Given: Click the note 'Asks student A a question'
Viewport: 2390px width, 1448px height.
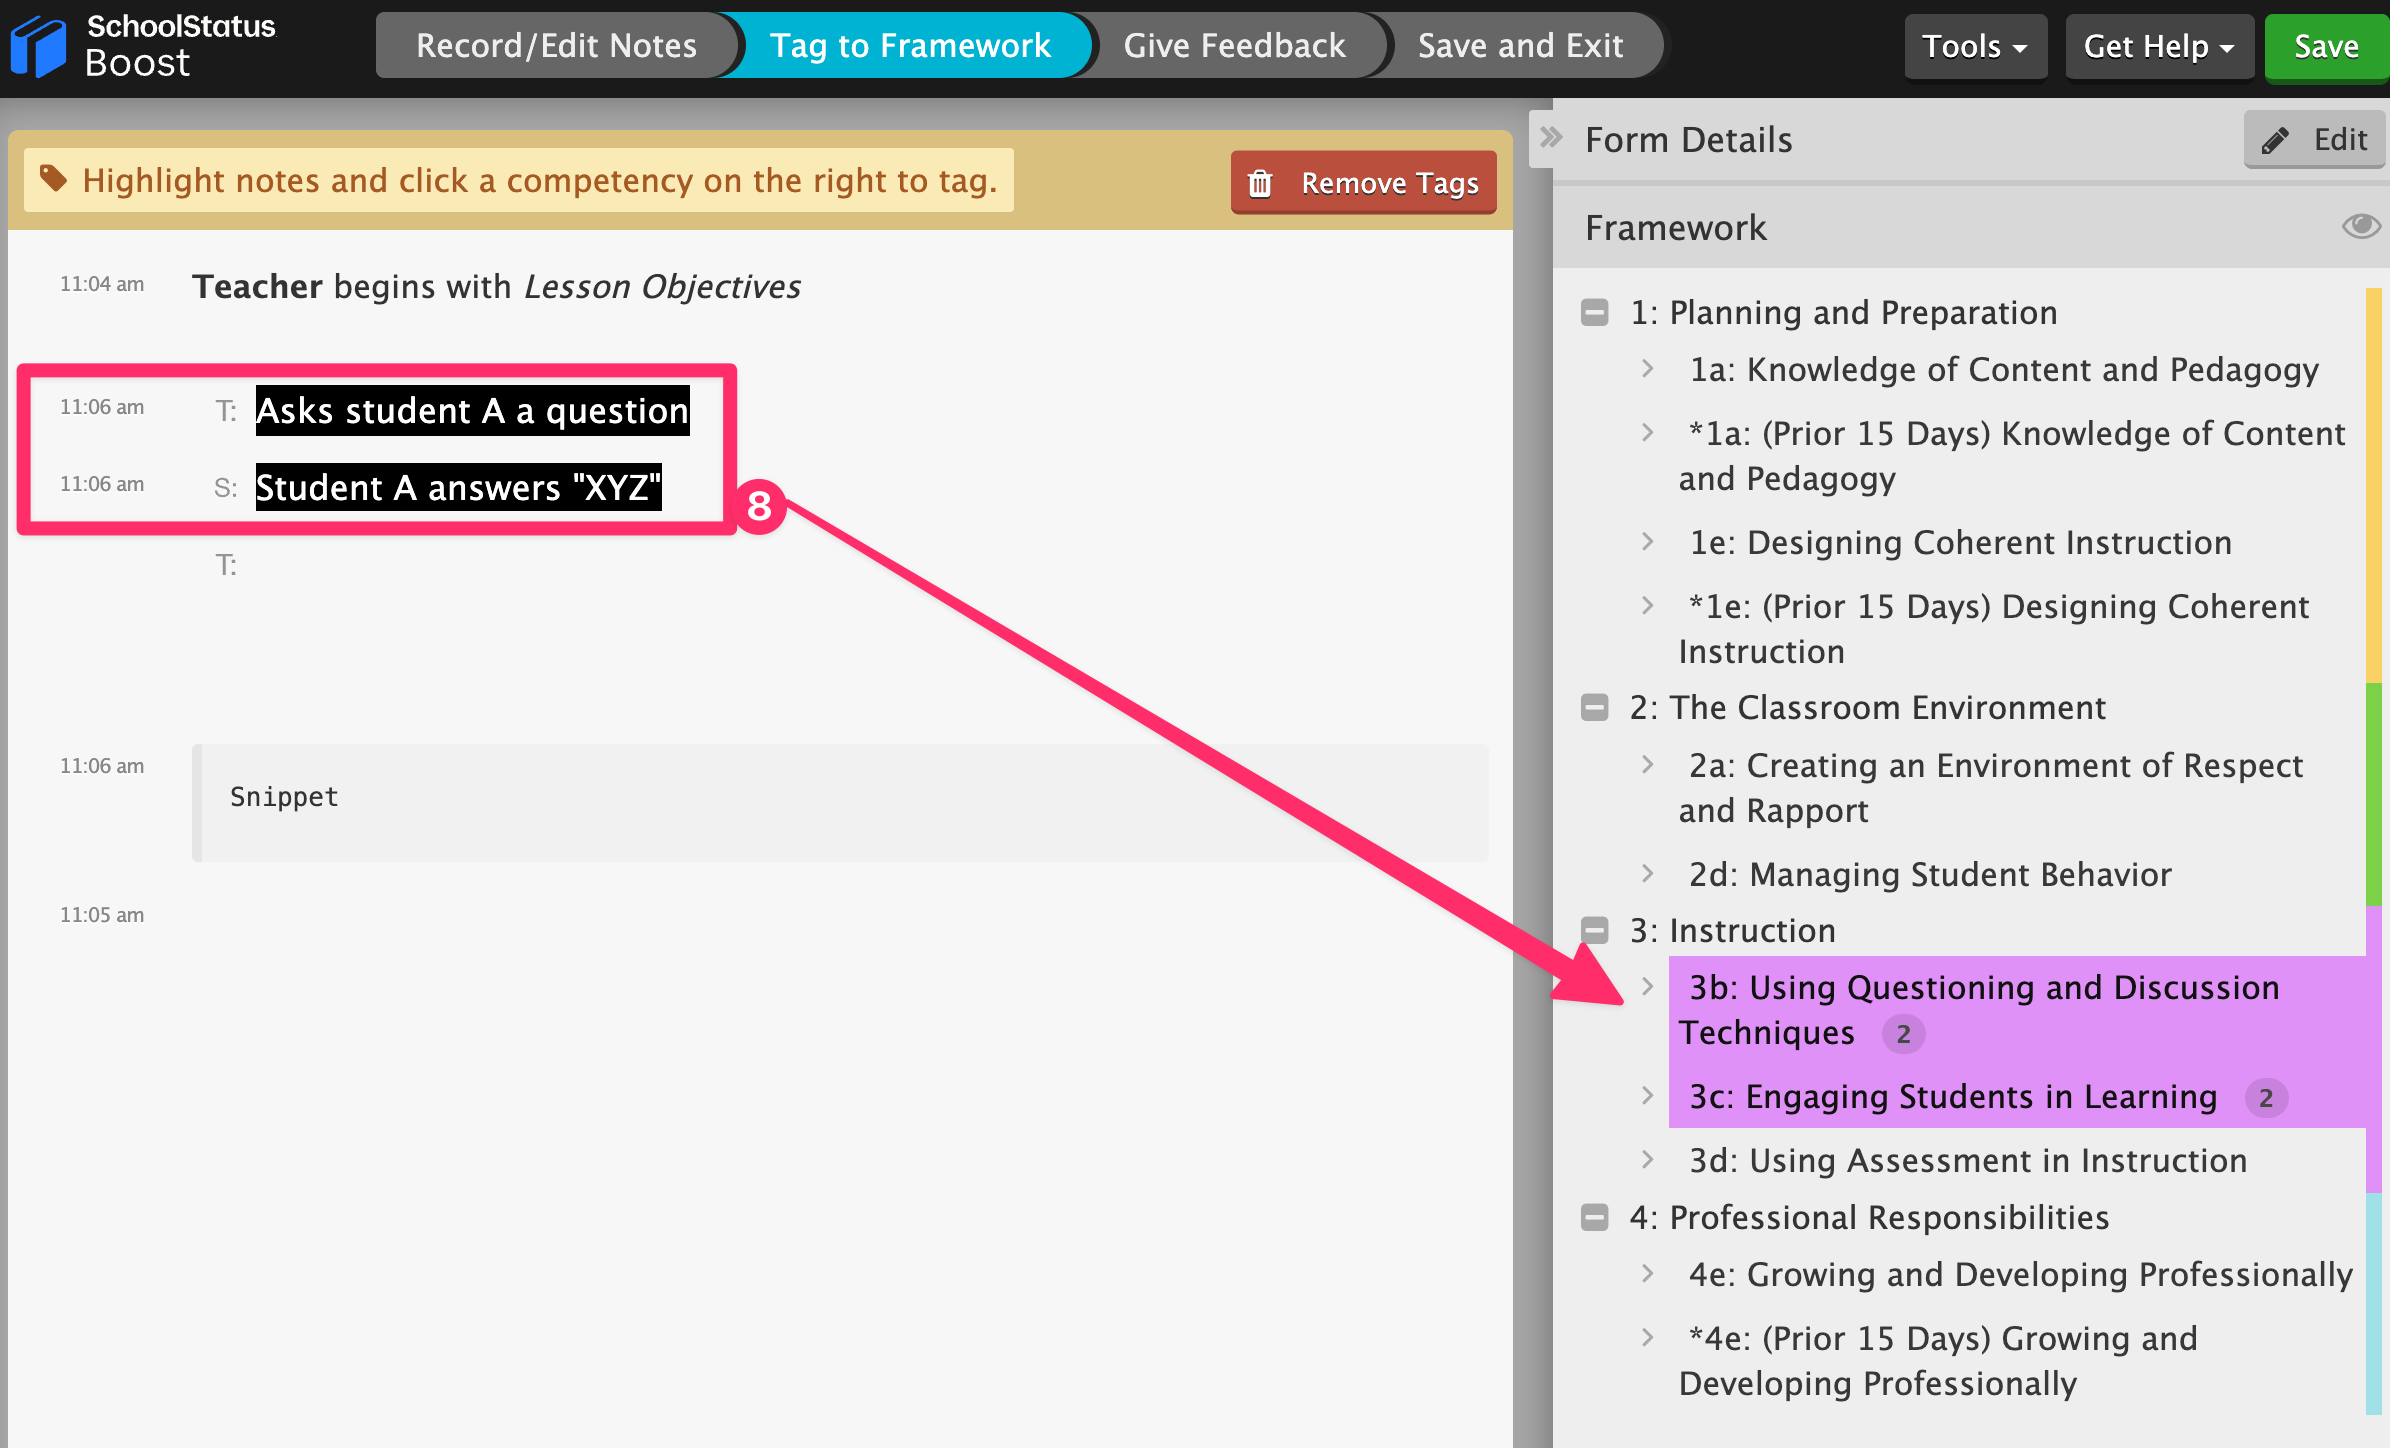Looking at the screenshot, I should pos(472,410).
